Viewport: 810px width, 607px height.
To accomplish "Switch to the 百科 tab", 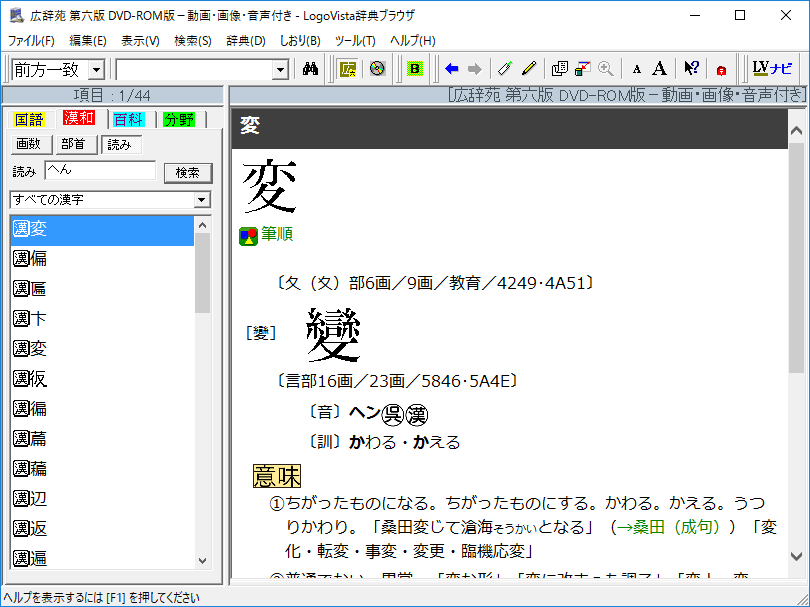I will 129,119.
